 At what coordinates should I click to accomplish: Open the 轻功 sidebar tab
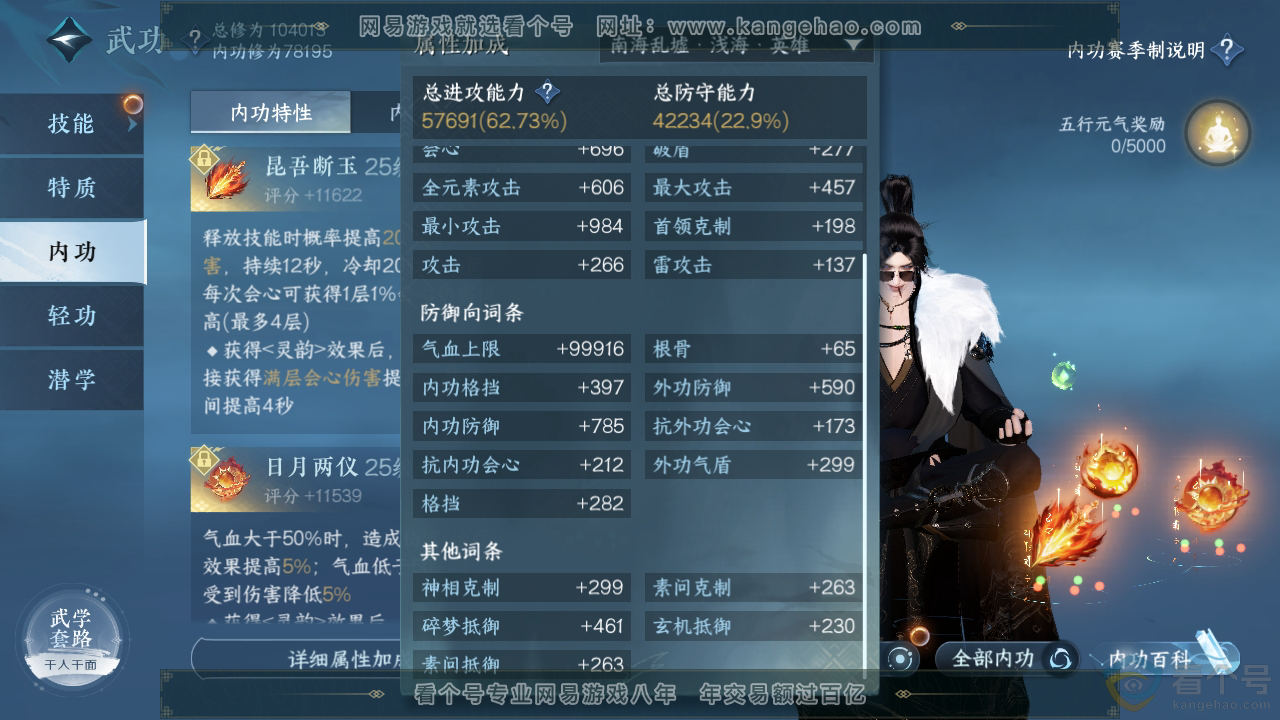pos(72,316)
